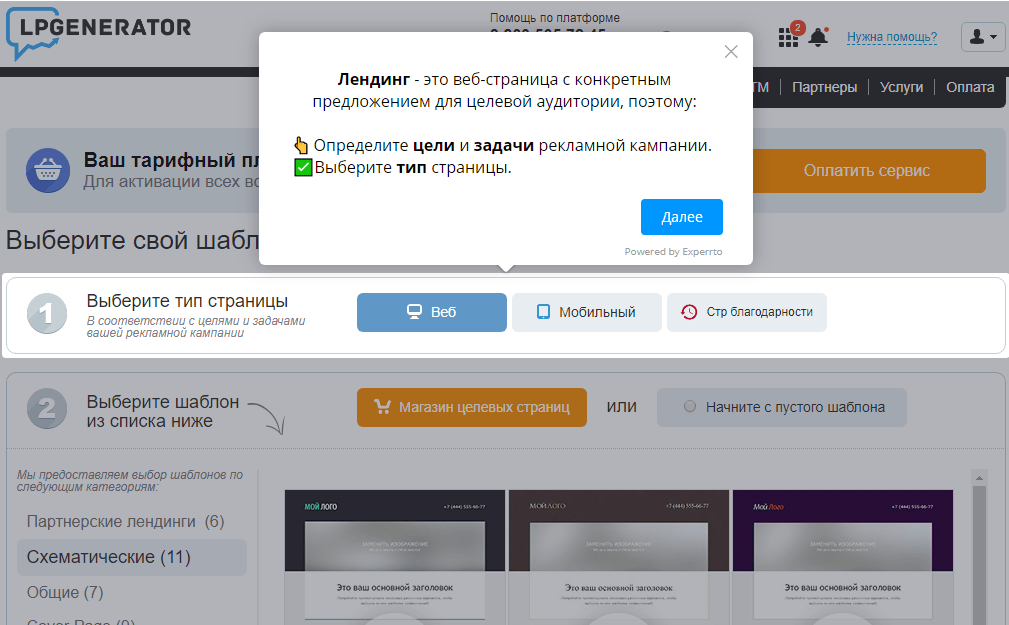
Task: Open the Оплата menu
Action: (x=969, y=87)
